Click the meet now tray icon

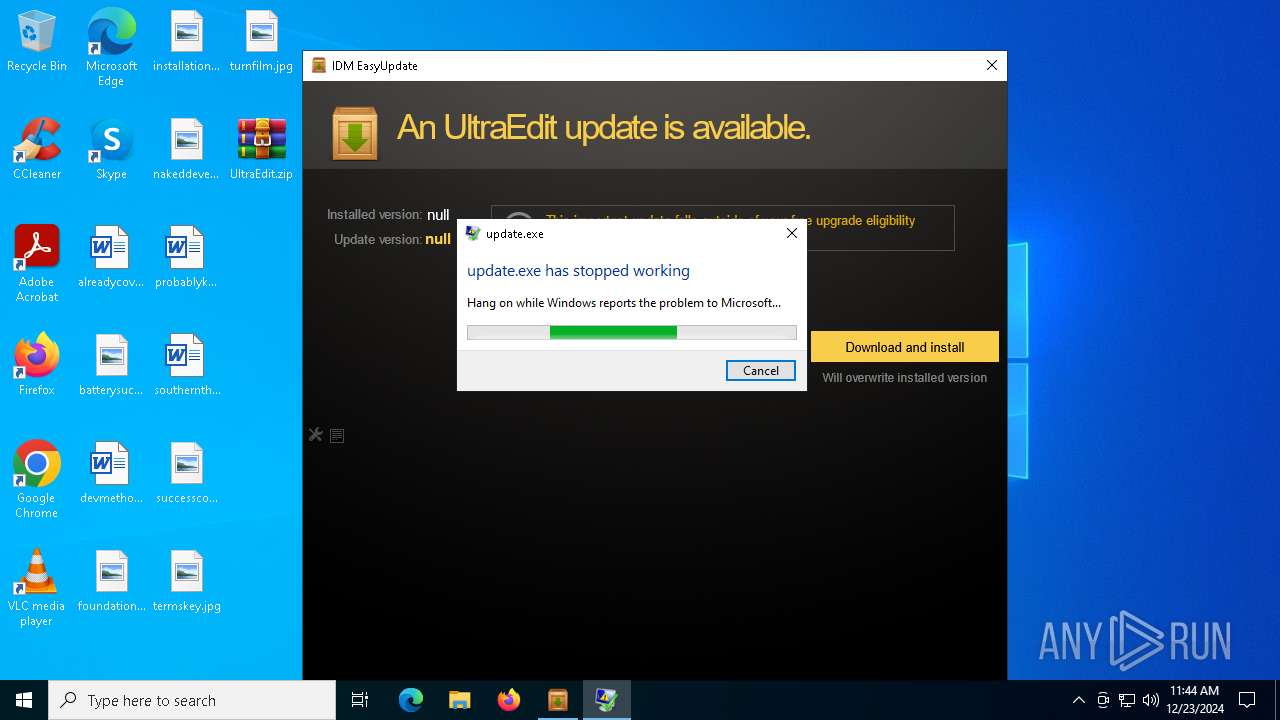(1103, 700)
